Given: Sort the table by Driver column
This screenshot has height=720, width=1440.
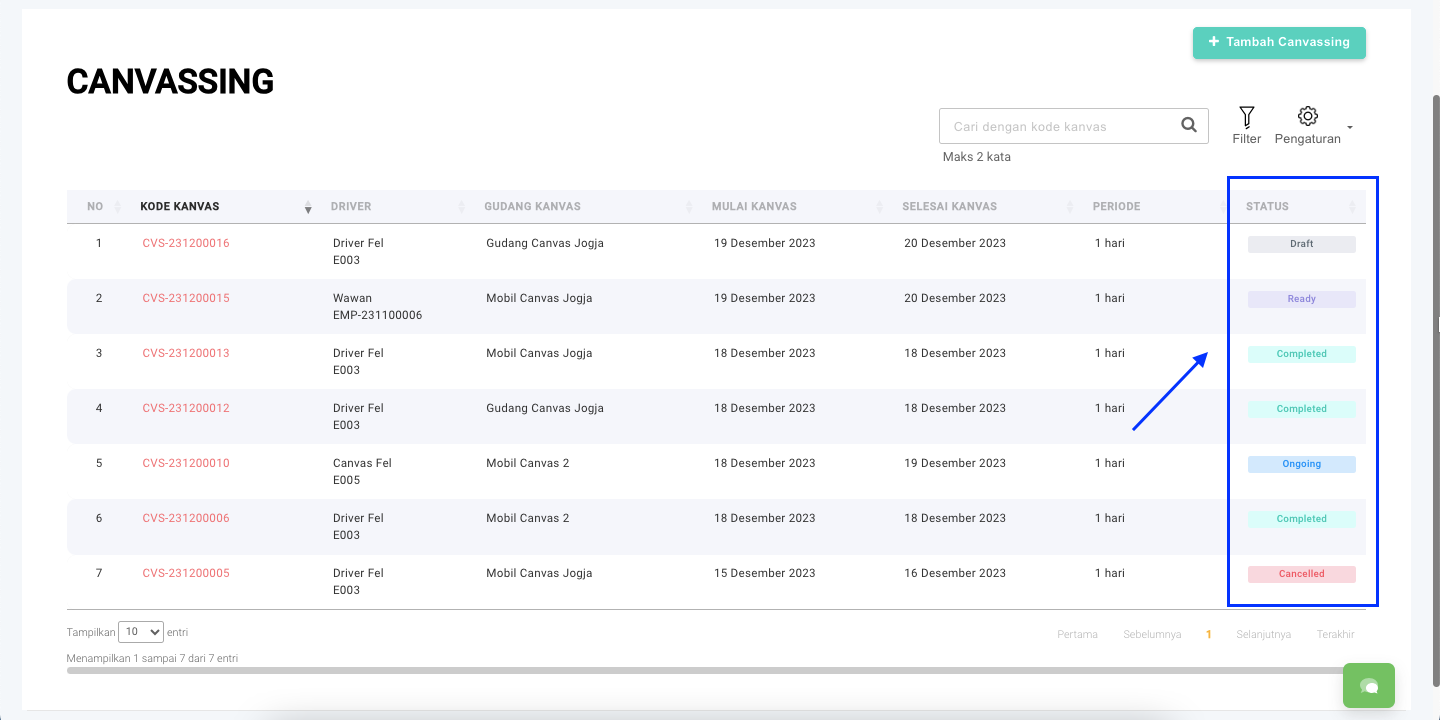Looking at the screenshot, I should click(351, 207).
